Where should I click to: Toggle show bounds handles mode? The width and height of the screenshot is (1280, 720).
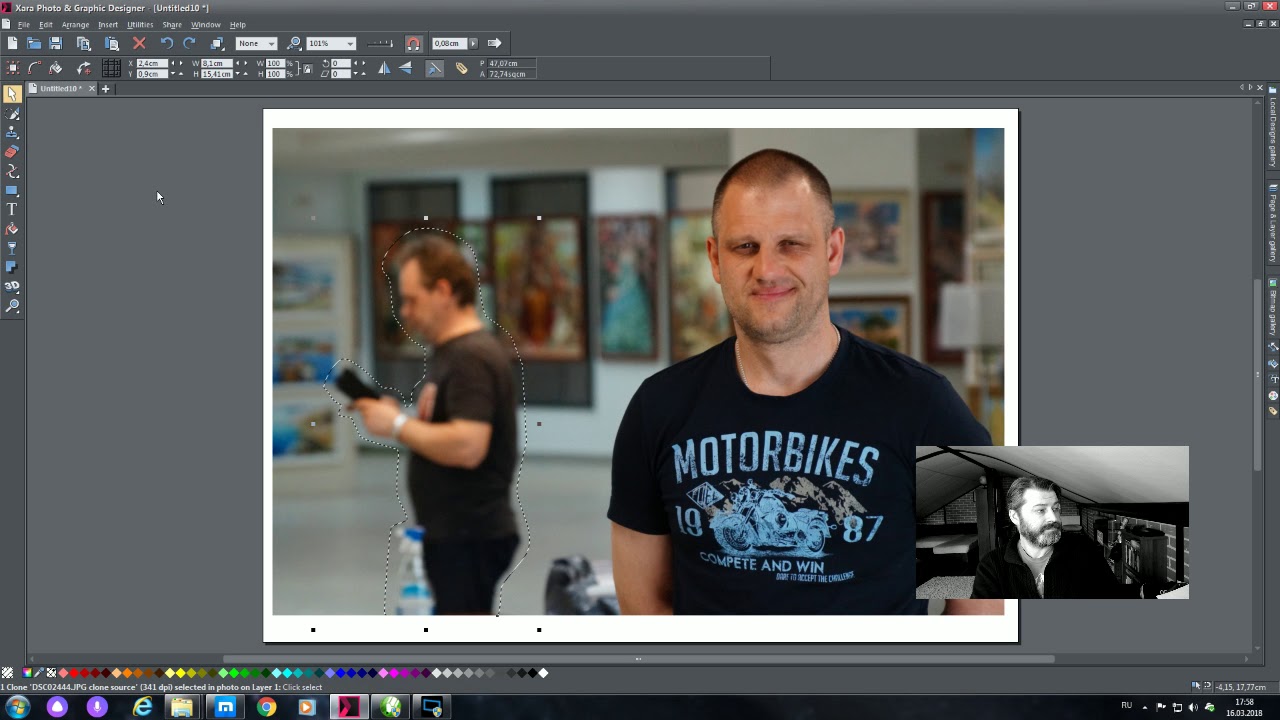pos(12,68)
